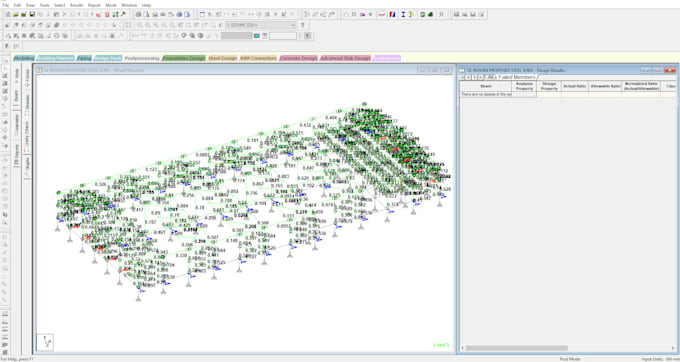Open the vertical Reports page tab
The image size is (680, 362).
point(16,155)
